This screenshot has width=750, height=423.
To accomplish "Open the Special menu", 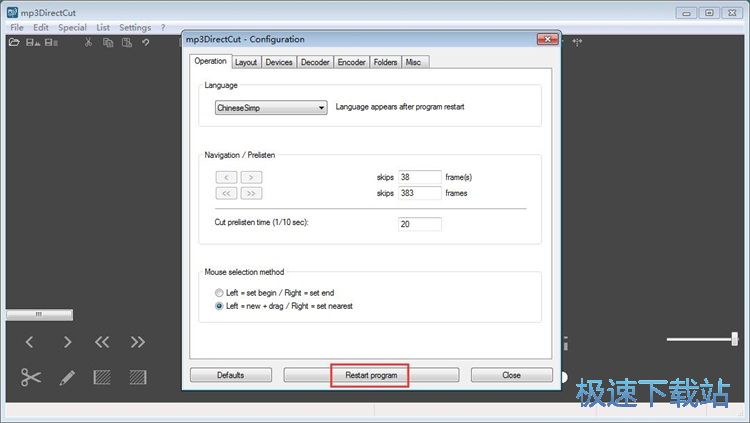I will (x=72, y=27).
